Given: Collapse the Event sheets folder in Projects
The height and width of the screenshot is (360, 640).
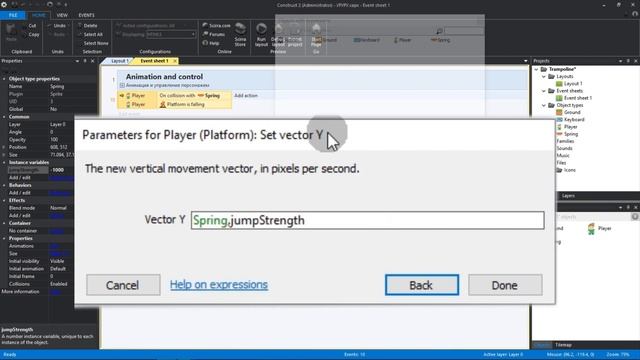Looking at the screenshot, I should [x=544, y=91].
